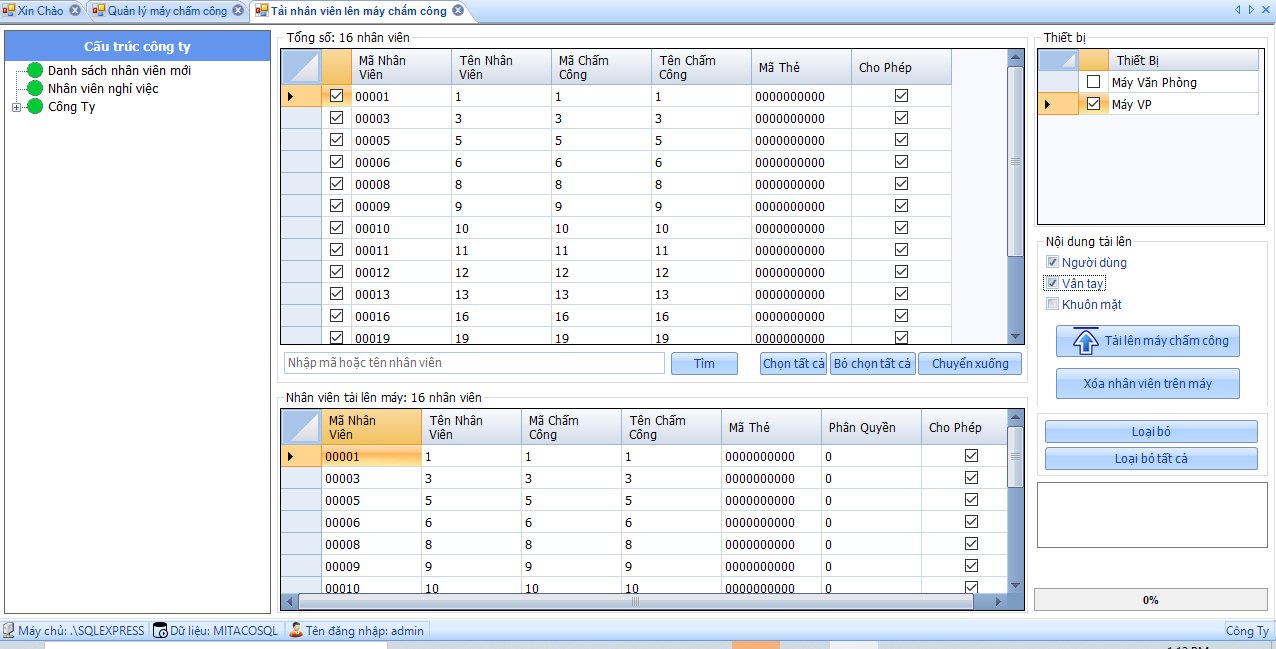Click the green icon beside Danh sách nhân viên mới

[35, 71]
